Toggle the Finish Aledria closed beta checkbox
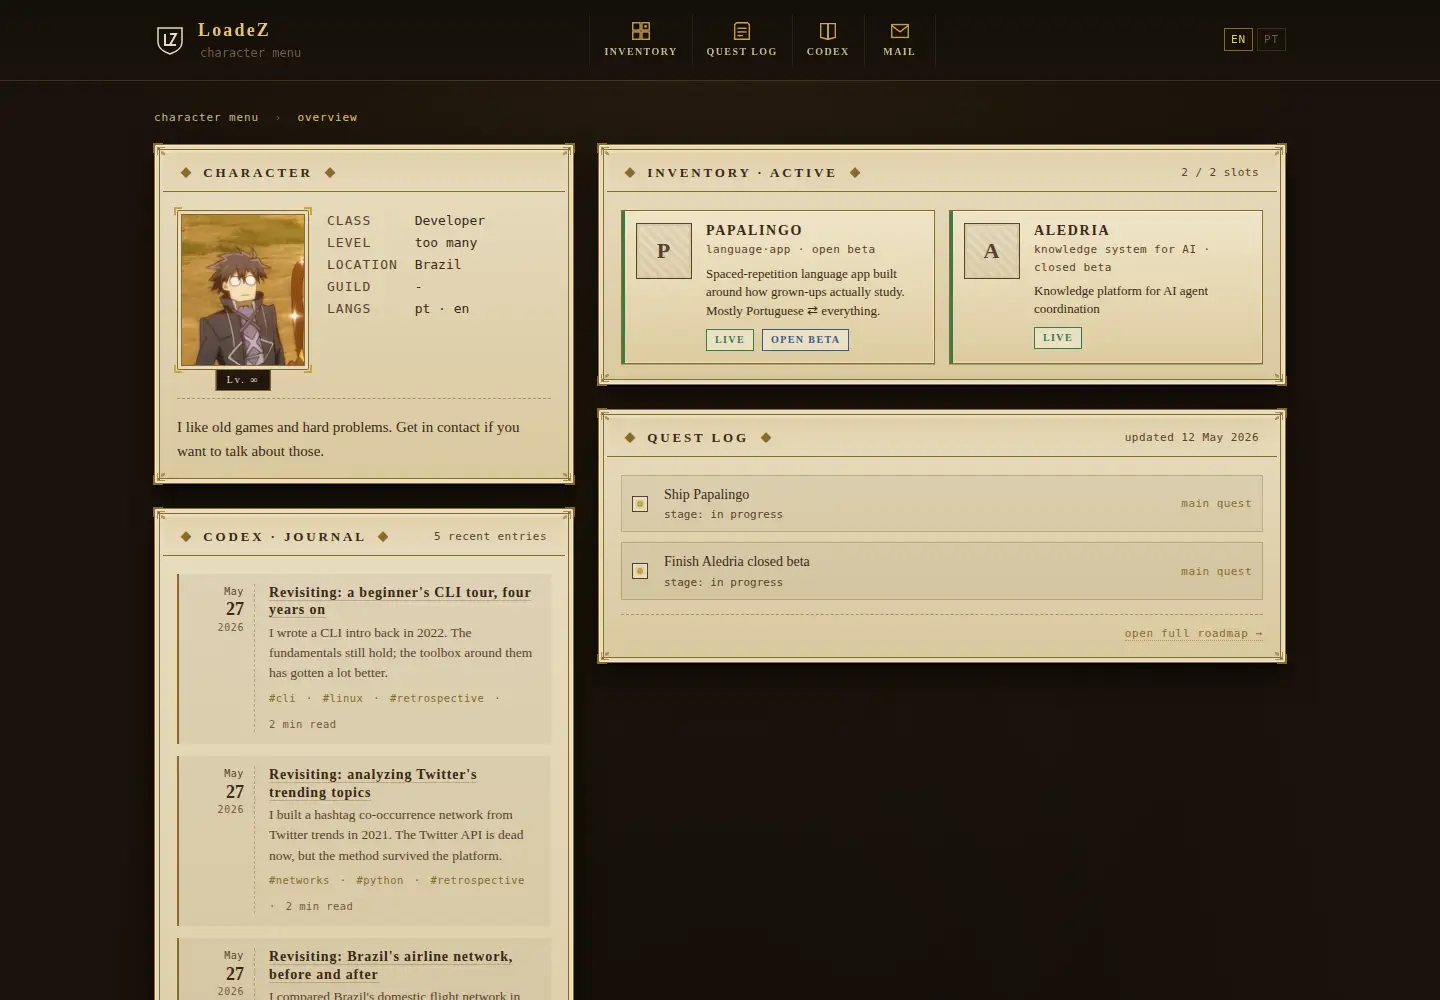The height and width of the screenshot is (1000, 1440). tap(640, 571)
